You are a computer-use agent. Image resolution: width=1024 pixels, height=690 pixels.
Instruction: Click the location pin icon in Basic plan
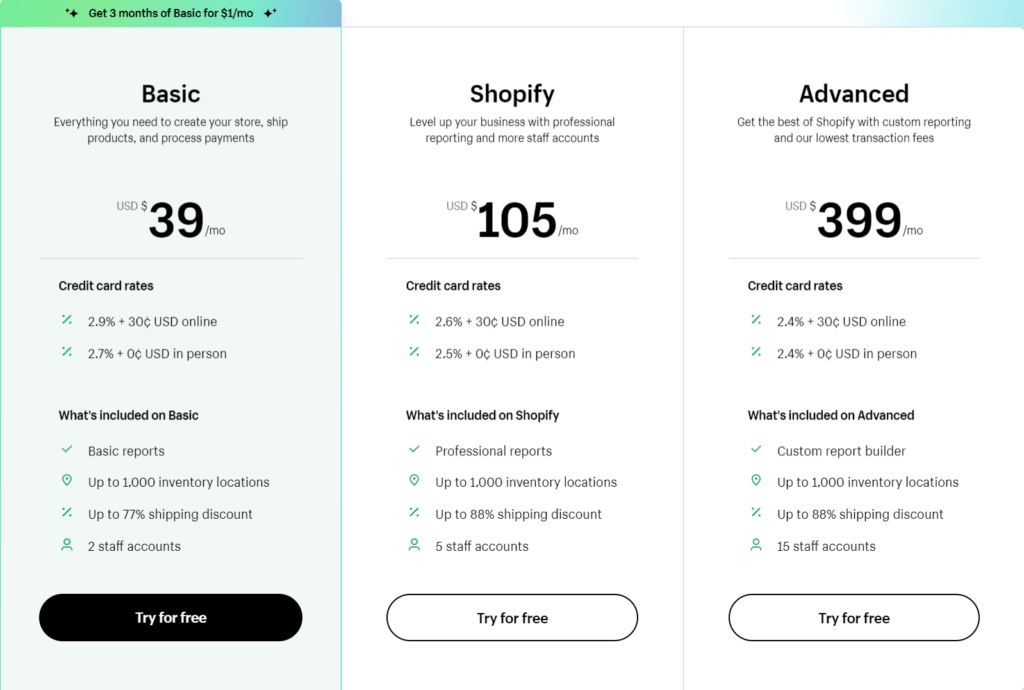[67, 480]
